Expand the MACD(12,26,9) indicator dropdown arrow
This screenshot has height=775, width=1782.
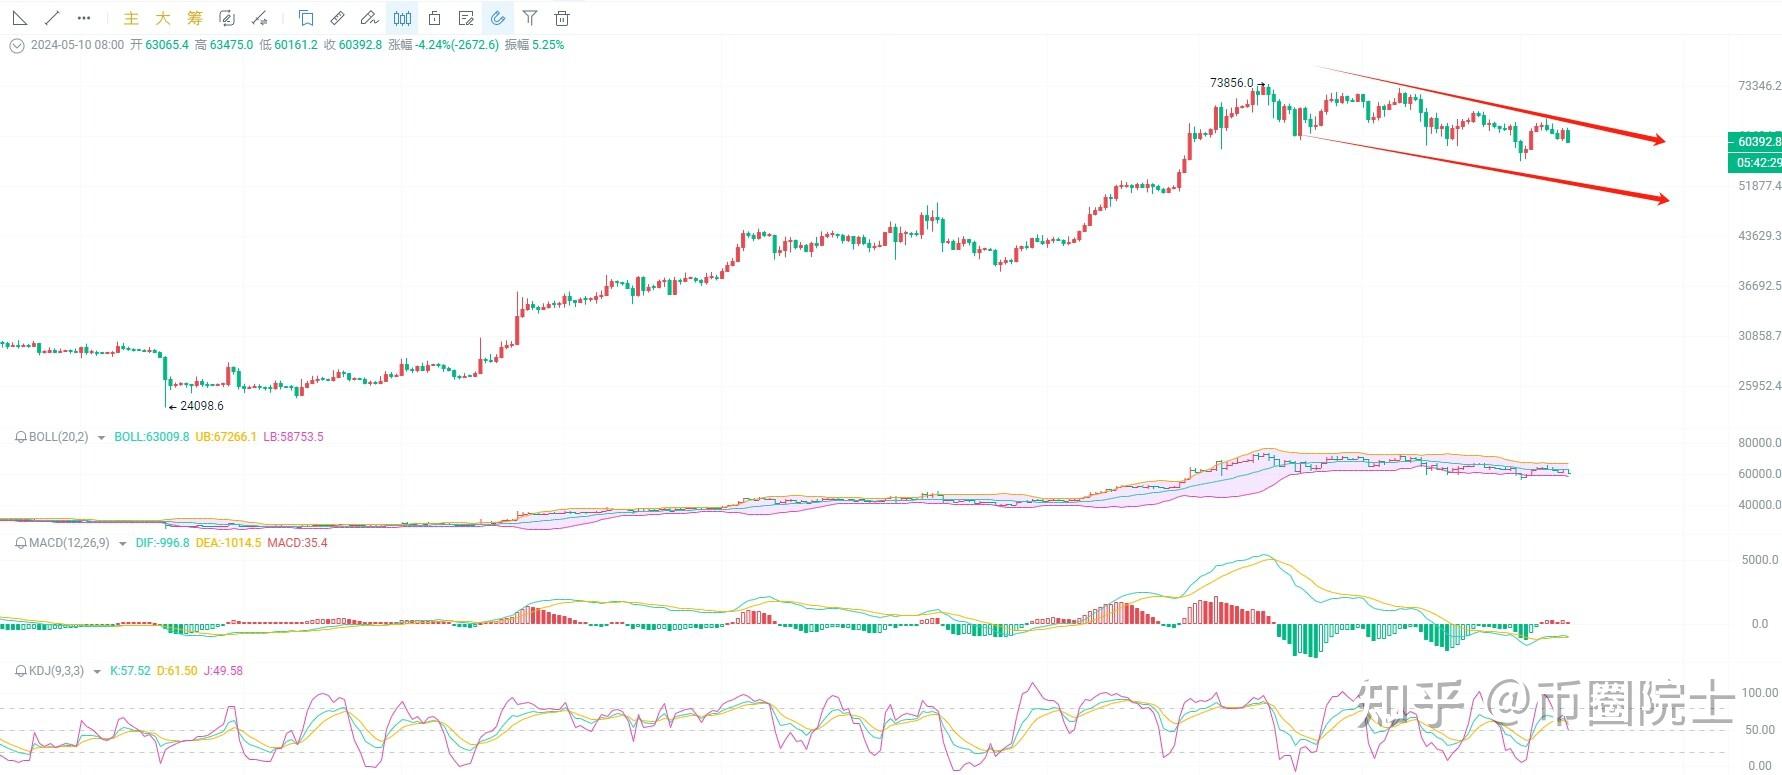click(x=123, y=544)
